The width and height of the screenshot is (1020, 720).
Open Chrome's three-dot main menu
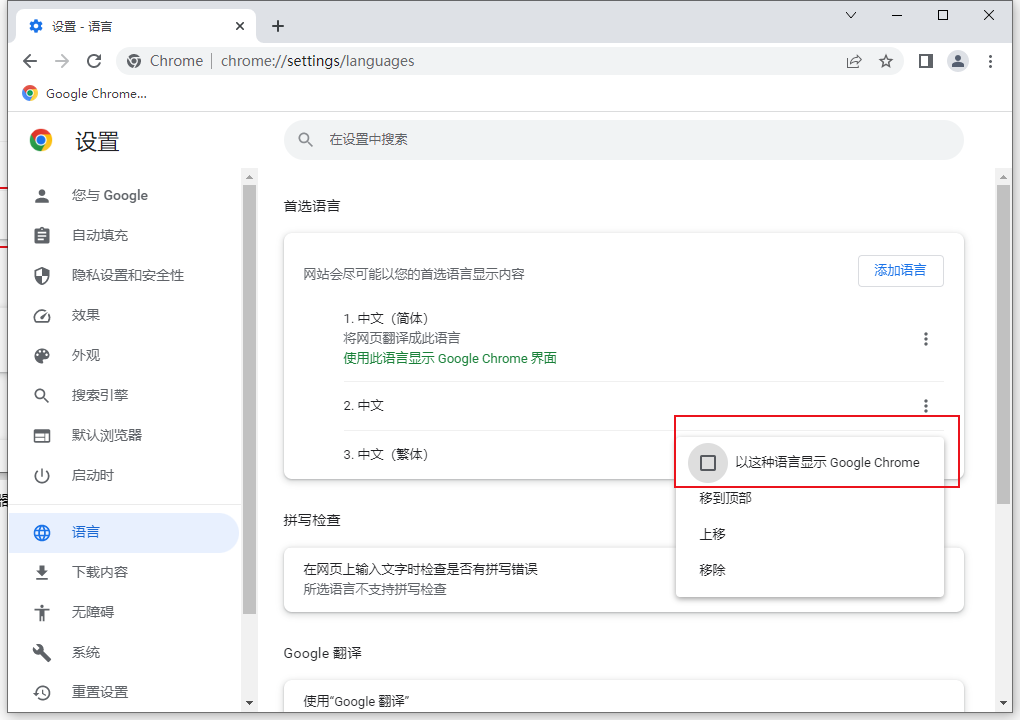(990, 61)
